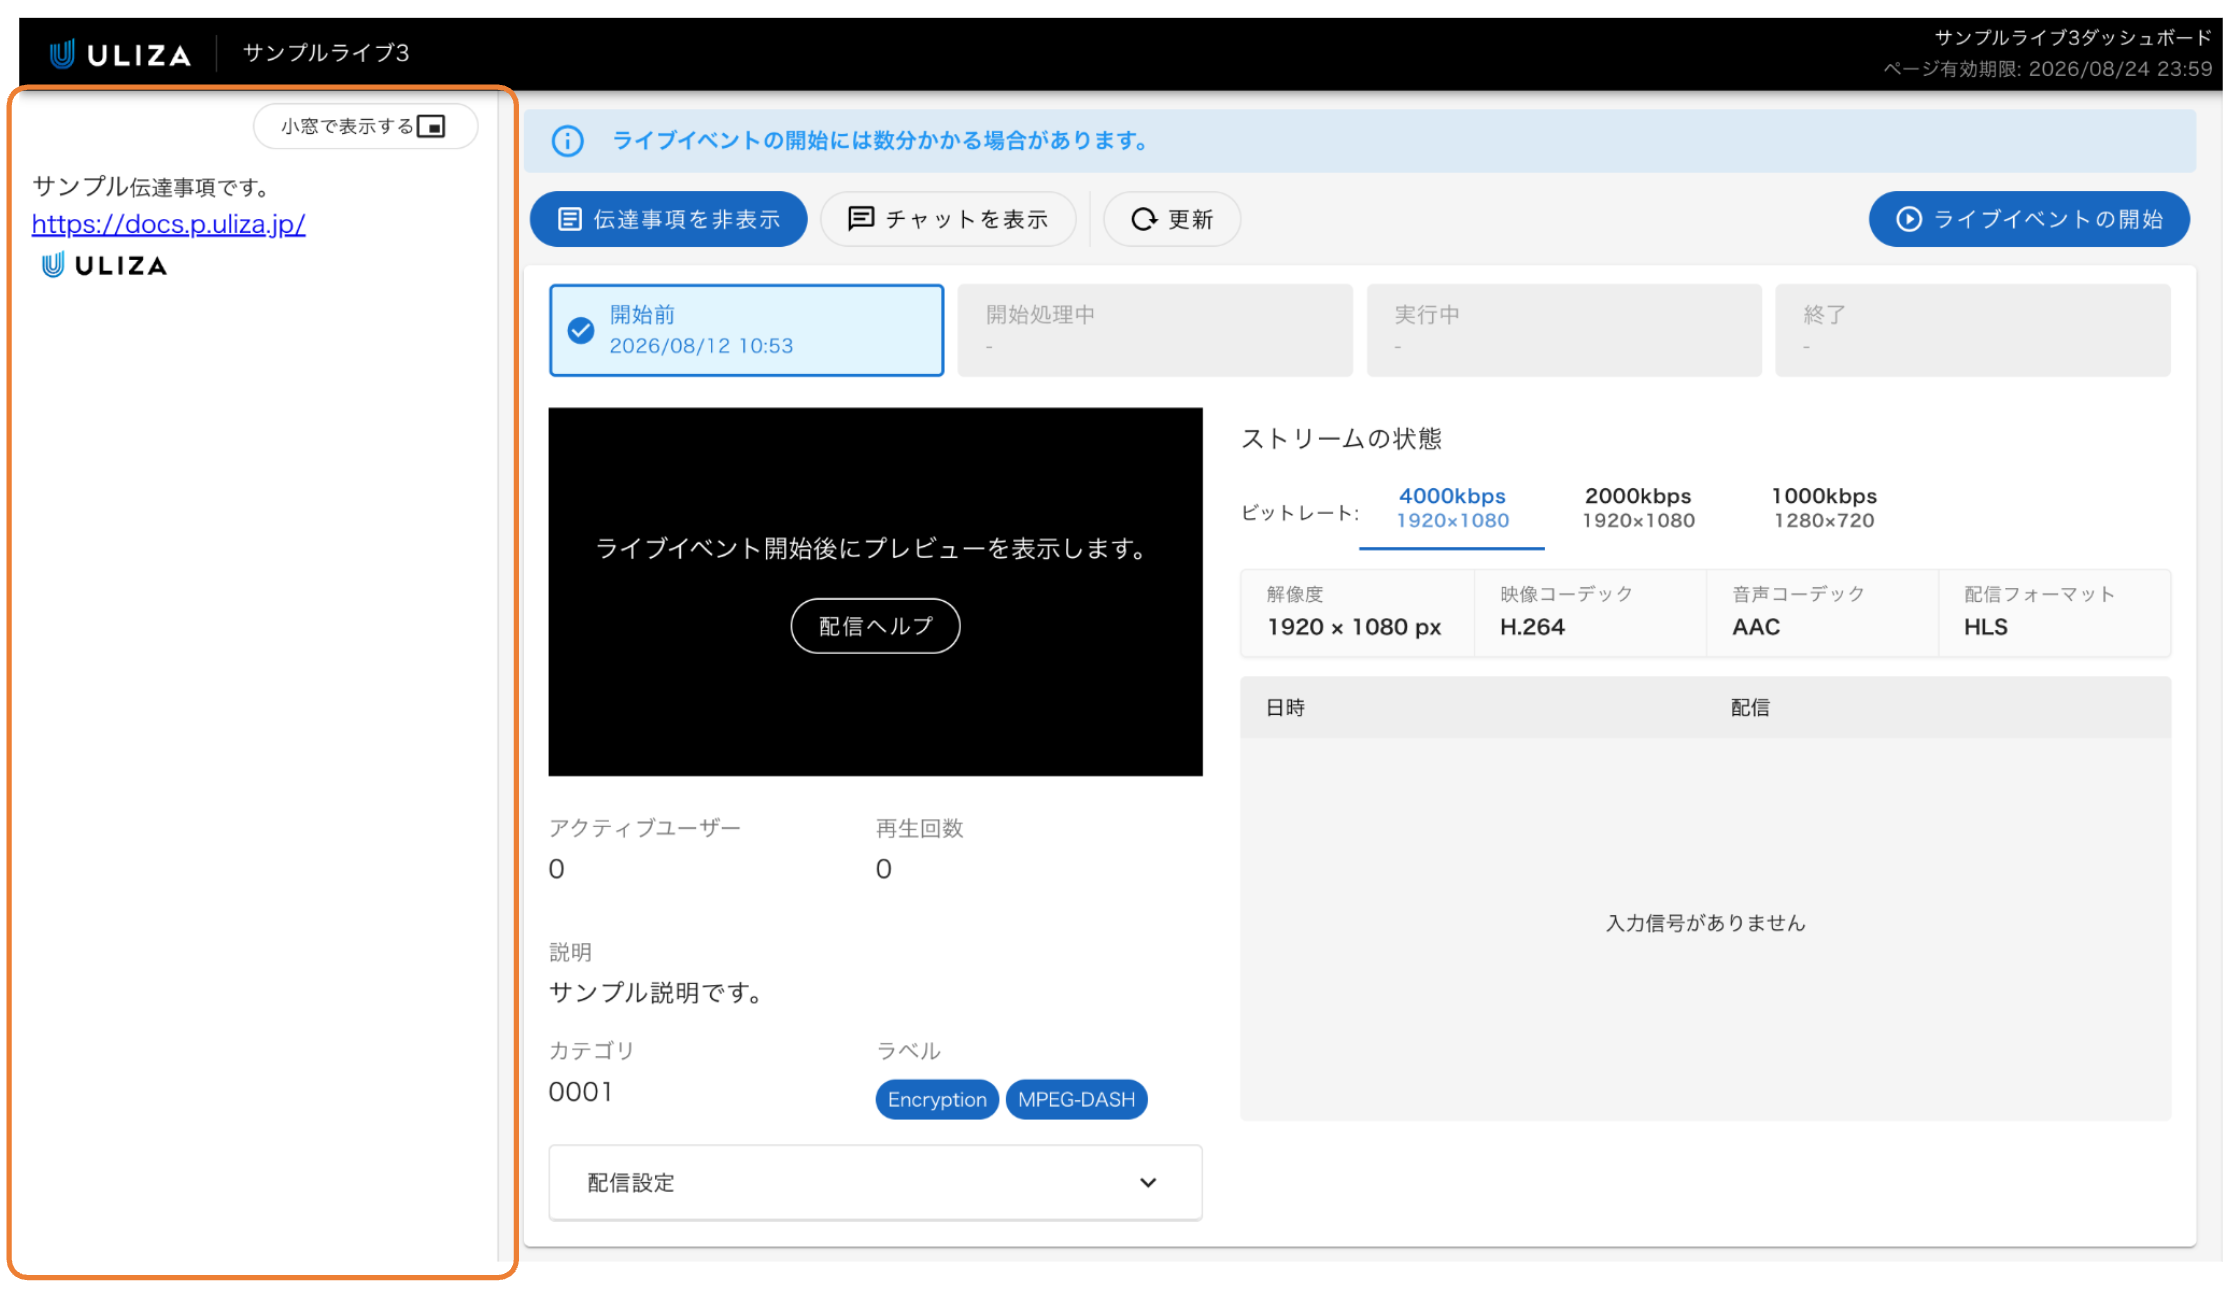Click the picture-in-picture icon on 小窓で表示する
This screenshot has width=2236, height=1306.
pyautogui.click(x=431, y=127)
